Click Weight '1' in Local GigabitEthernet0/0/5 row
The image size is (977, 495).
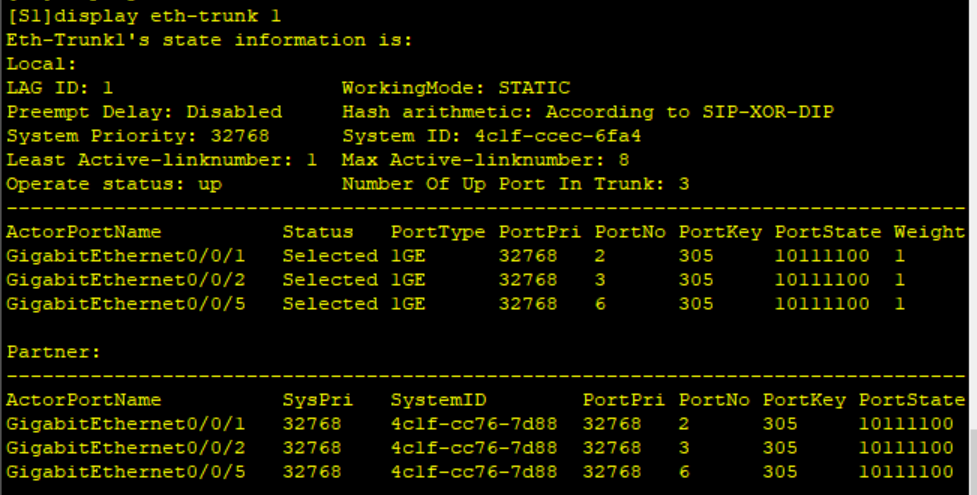coord(900,304)
